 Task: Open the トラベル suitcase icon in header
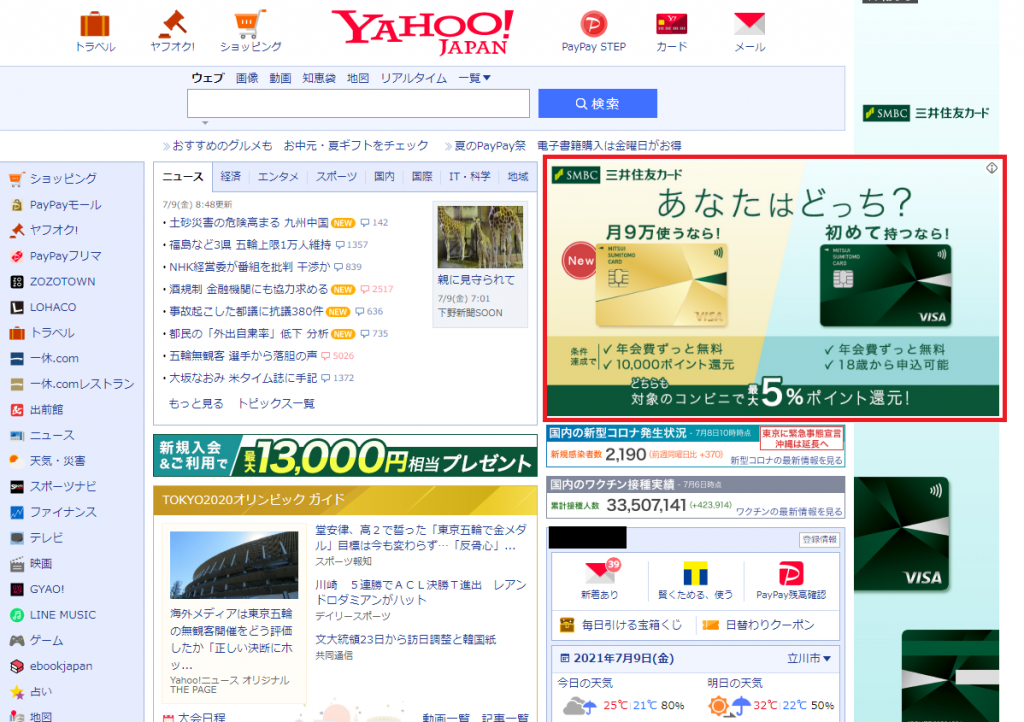point(95,24)
